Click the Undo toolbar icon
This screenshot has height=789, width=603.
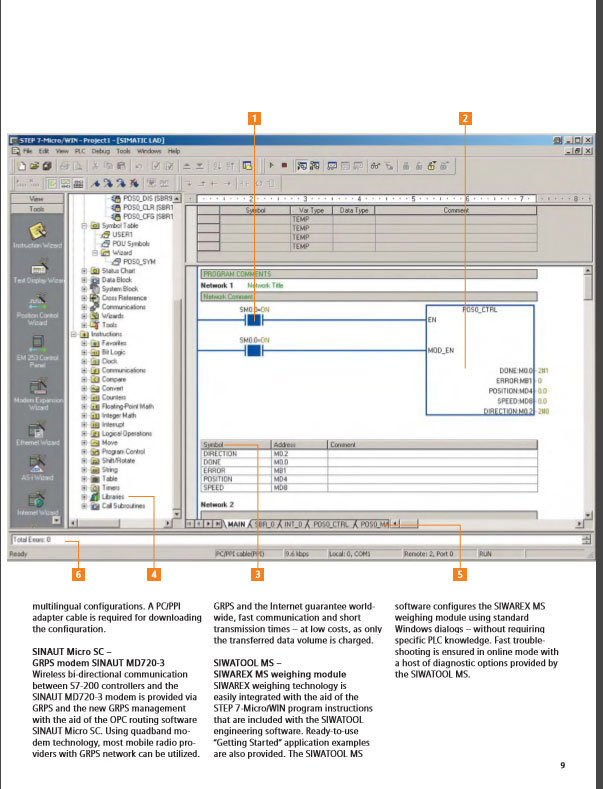click(x=138, y=166)
